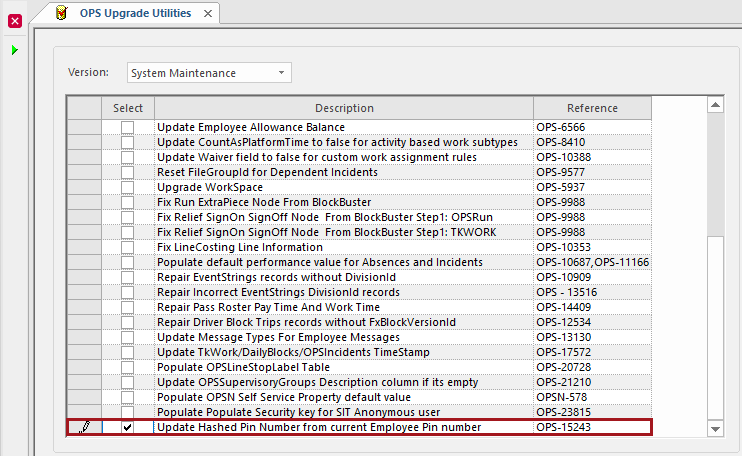This screenshot has height=456, width=742.
Task: Click the scrollbar down arrow
Action: click(716, 429)
